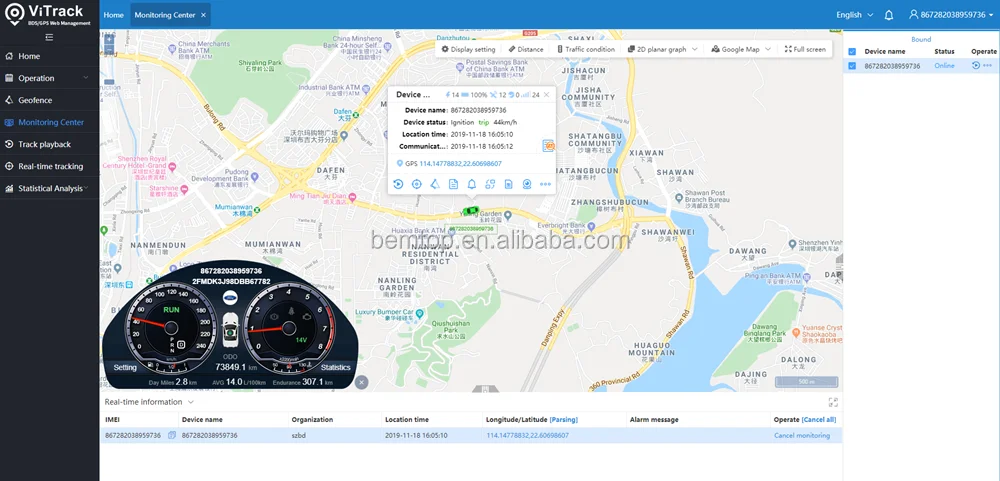Click the three-dot more icon in device popup

tap(545, 184)
